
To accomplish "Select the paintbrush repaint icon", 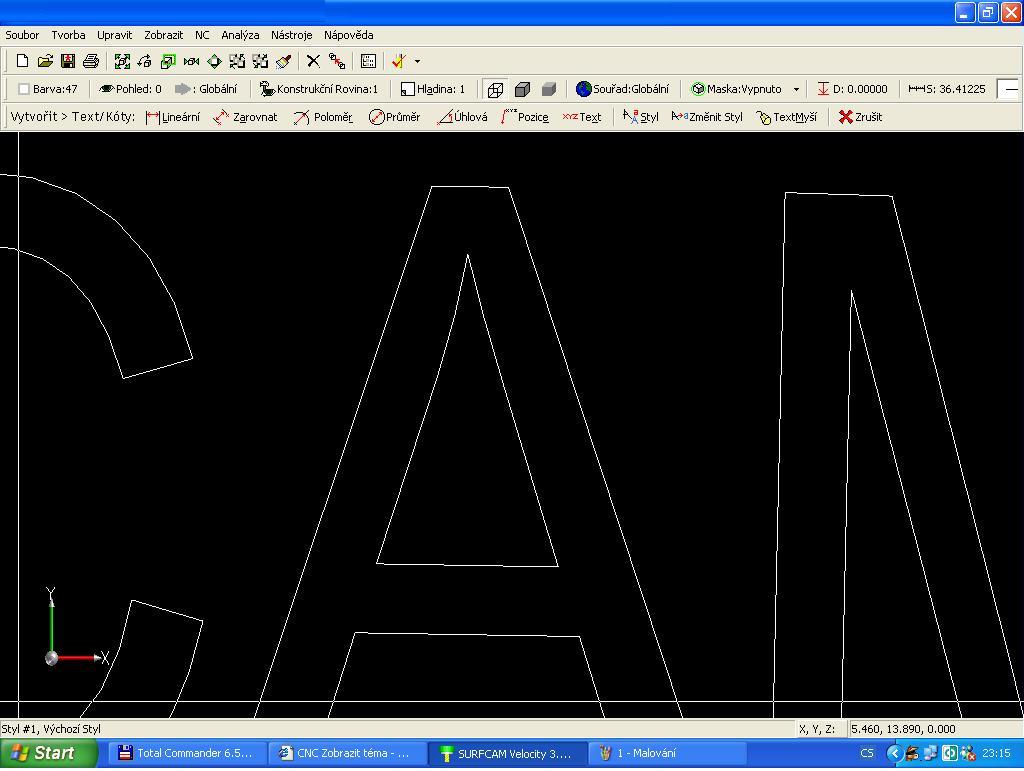I will coord(284,61).
